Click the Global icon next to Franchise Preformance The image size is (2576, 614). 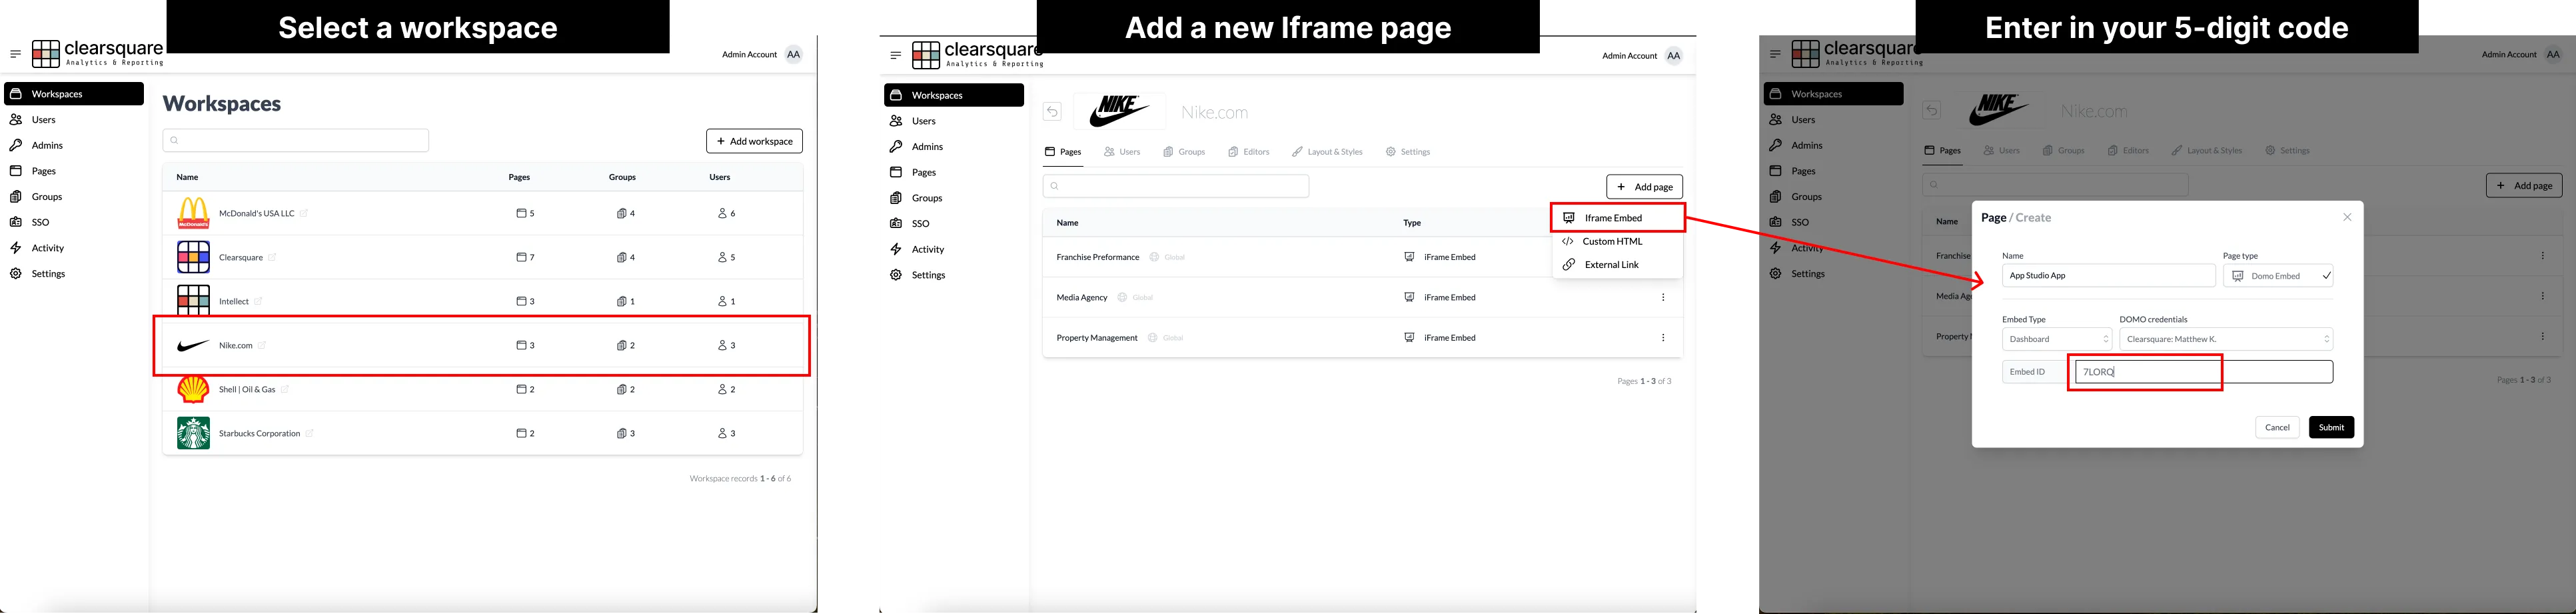tap(1154, 257)
